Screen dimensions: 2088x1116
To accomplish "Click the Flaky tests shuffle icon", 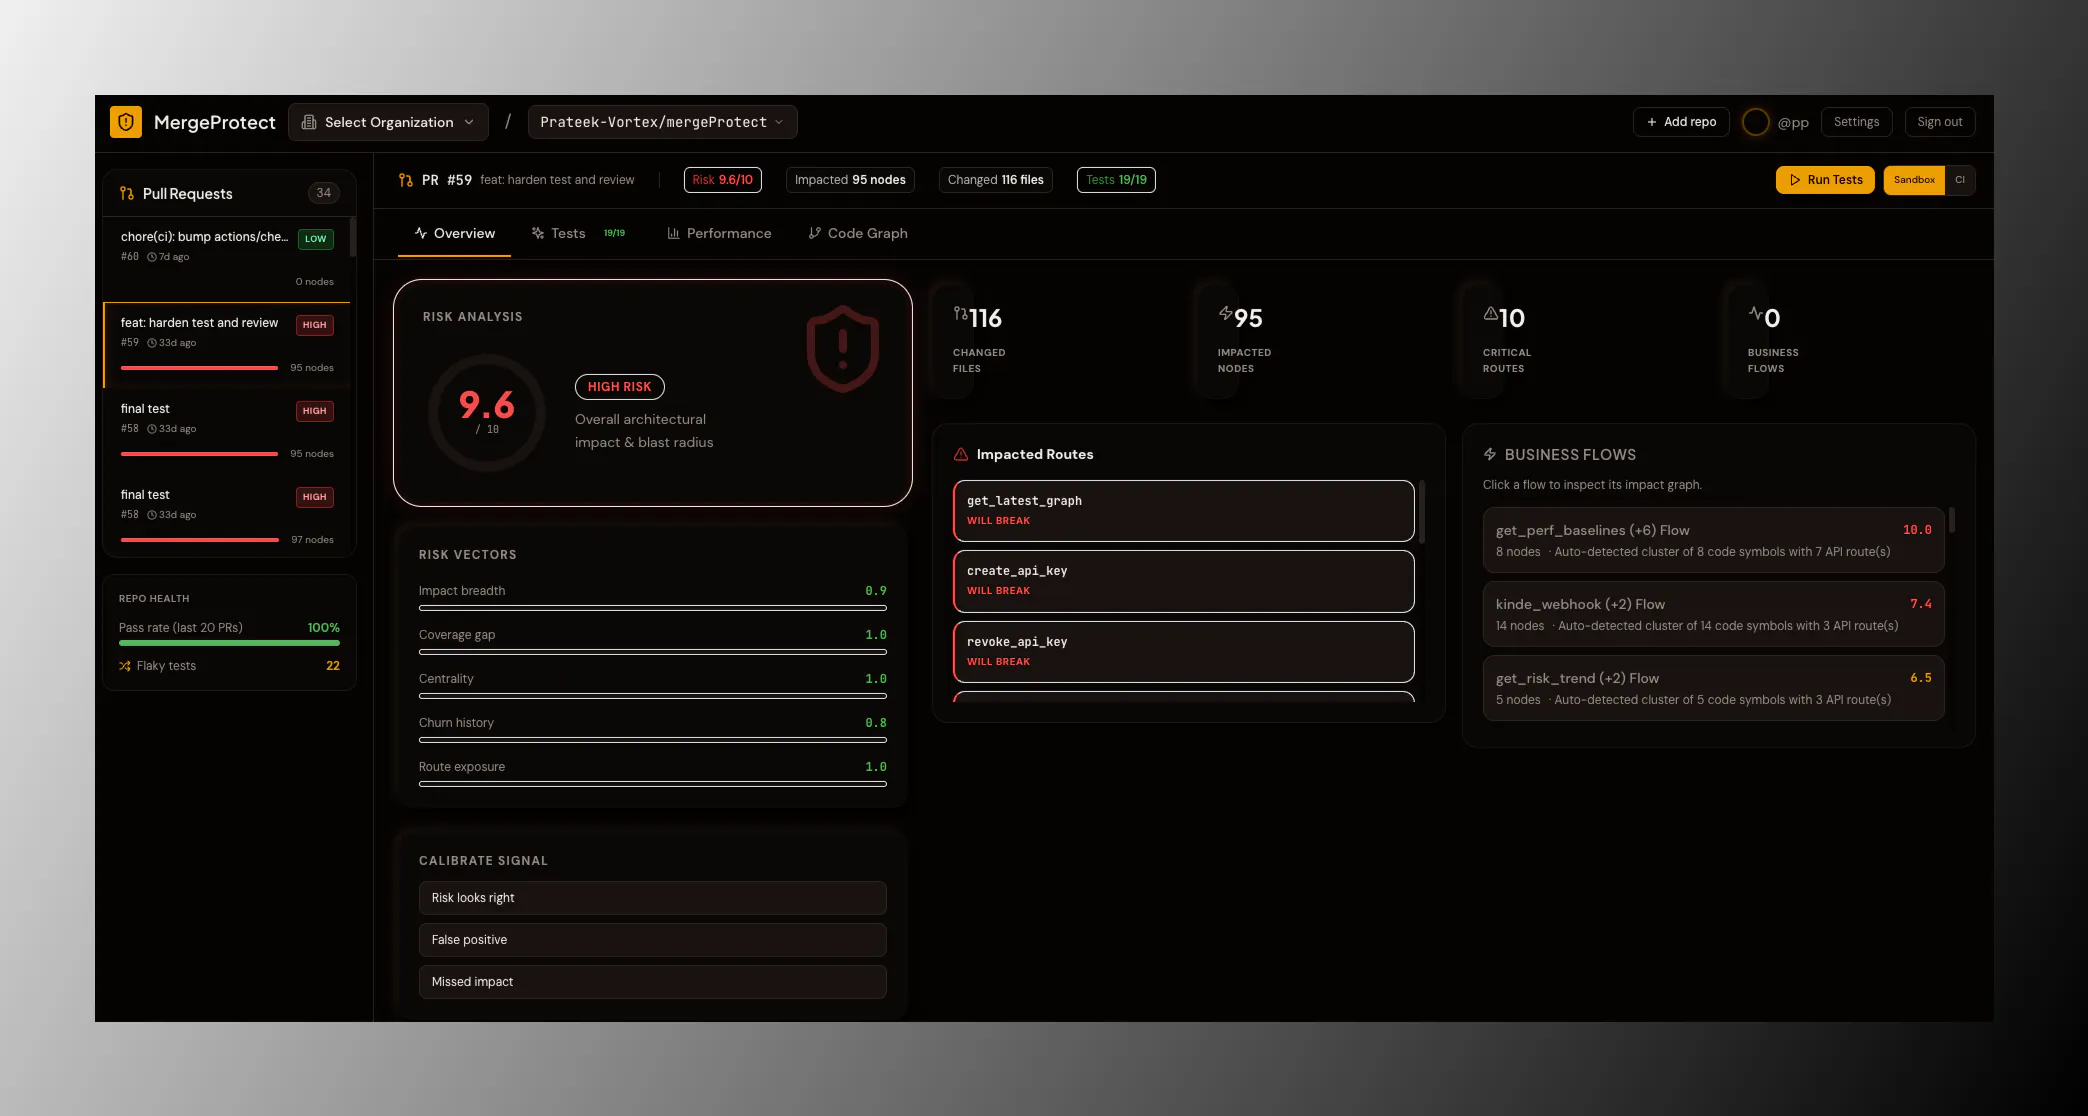I will pyautogui.click(x=125, y=666).
